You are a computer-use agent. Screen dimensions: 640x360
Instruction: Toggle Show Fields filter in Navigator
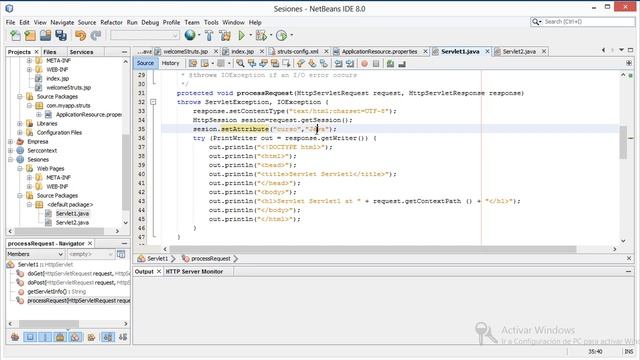click(30, 337)
